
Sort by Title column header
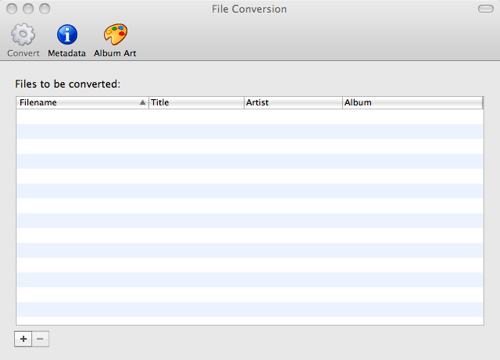pyautogui.click(x=196, y=103)
